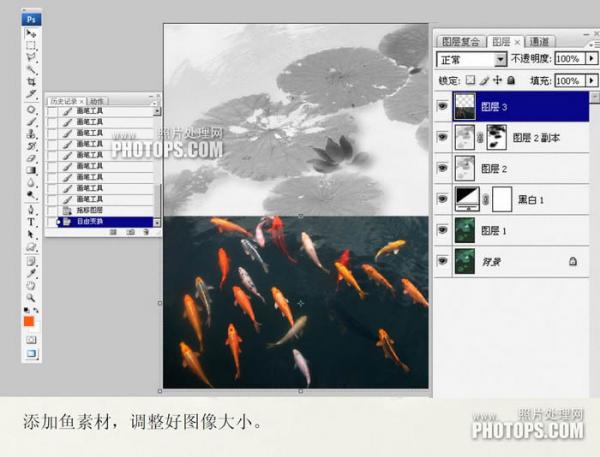The width and height of the screenshot is (600, 457).
Task: Enable lock transparent pixels
Action: 470,80
